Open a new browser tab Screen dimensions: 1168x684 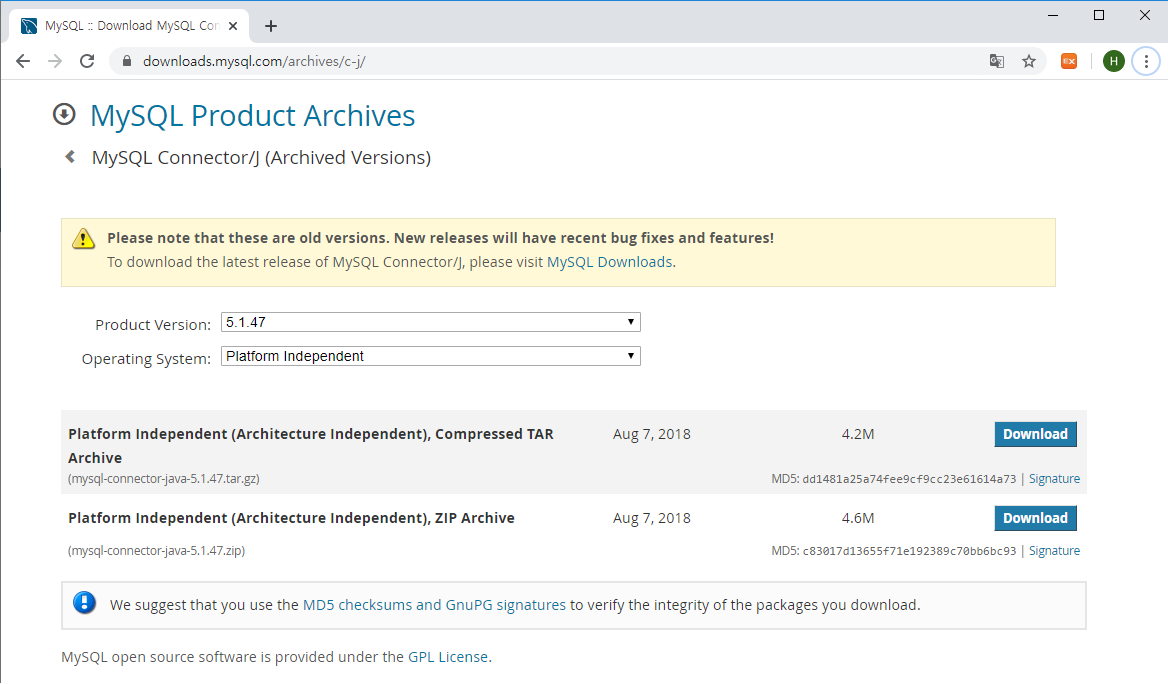point(271,26)
